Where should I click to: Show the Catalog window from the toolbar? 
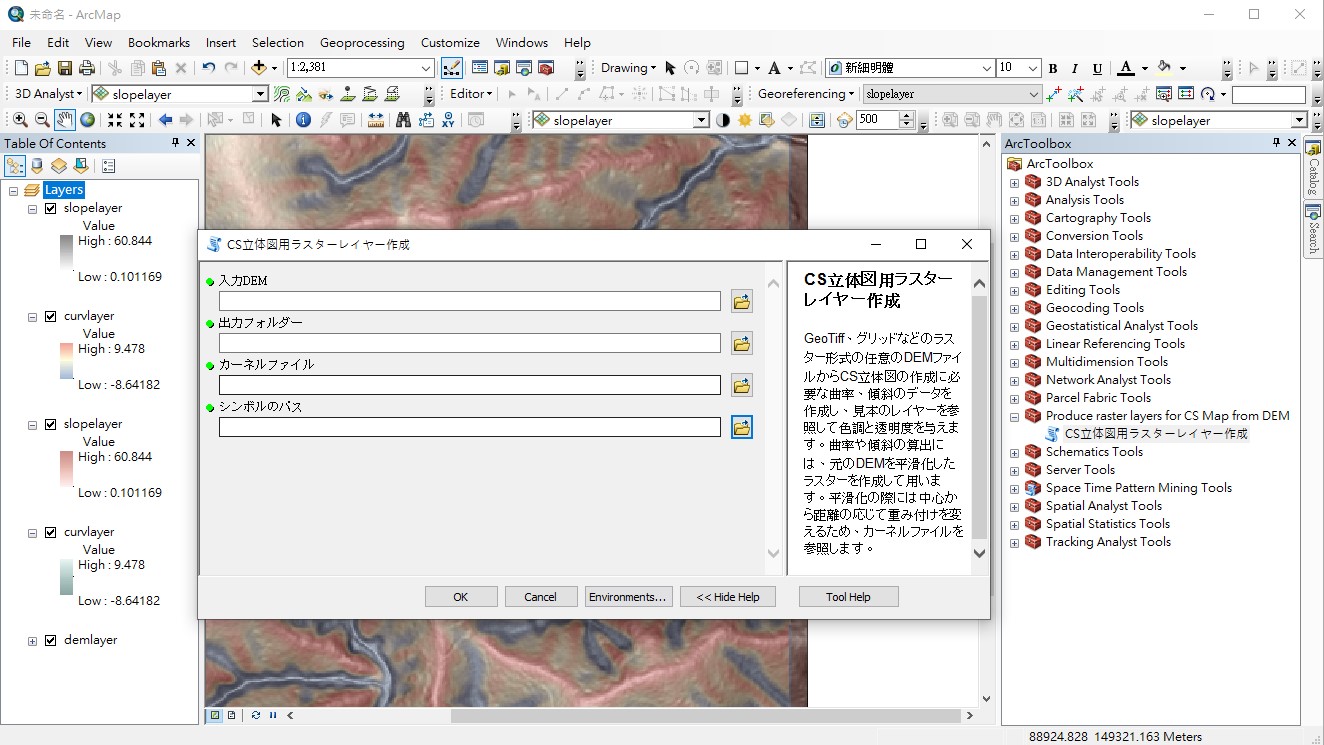pos(502,68)
